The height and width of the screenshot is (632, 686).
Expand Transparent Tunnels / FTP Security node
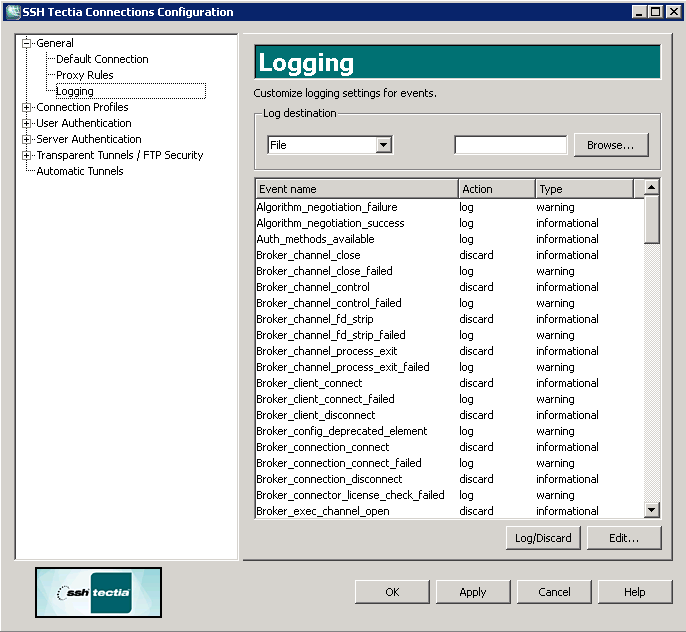click(x=27, y=155)
